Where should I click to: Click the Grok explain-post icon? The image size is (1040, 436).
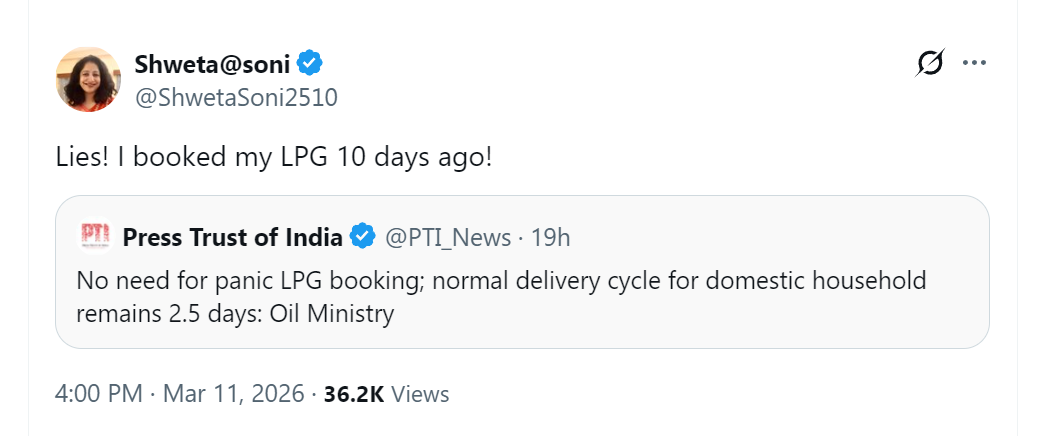(929, 63)
